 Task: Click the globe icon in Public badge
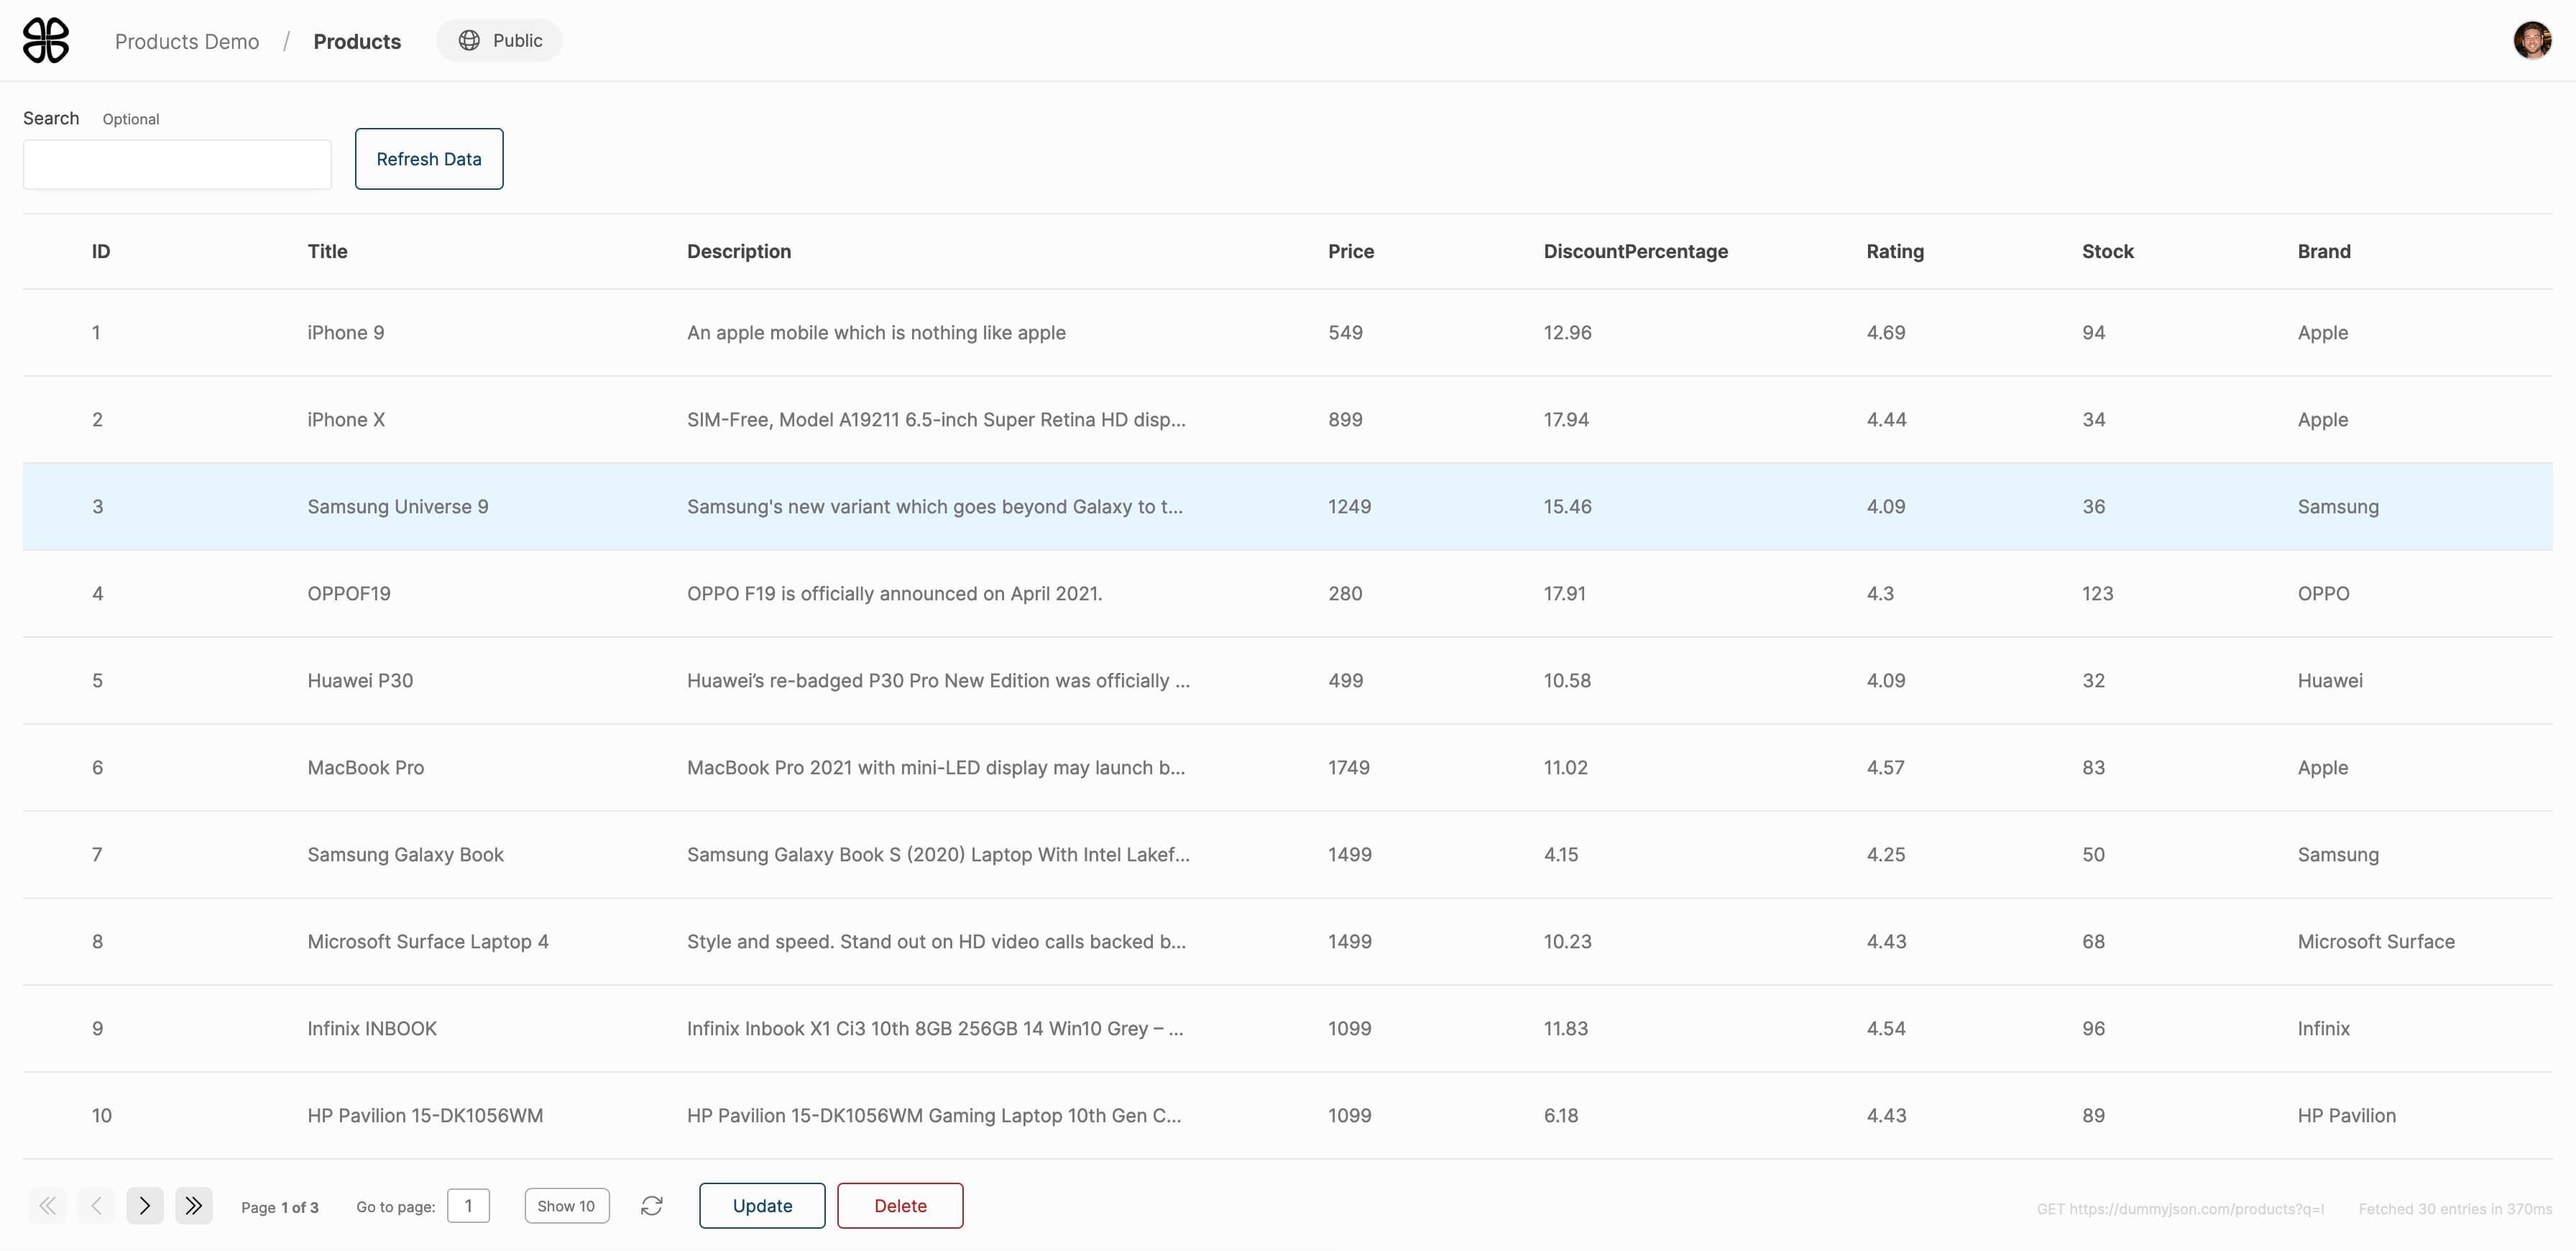[x=469, y=40]
